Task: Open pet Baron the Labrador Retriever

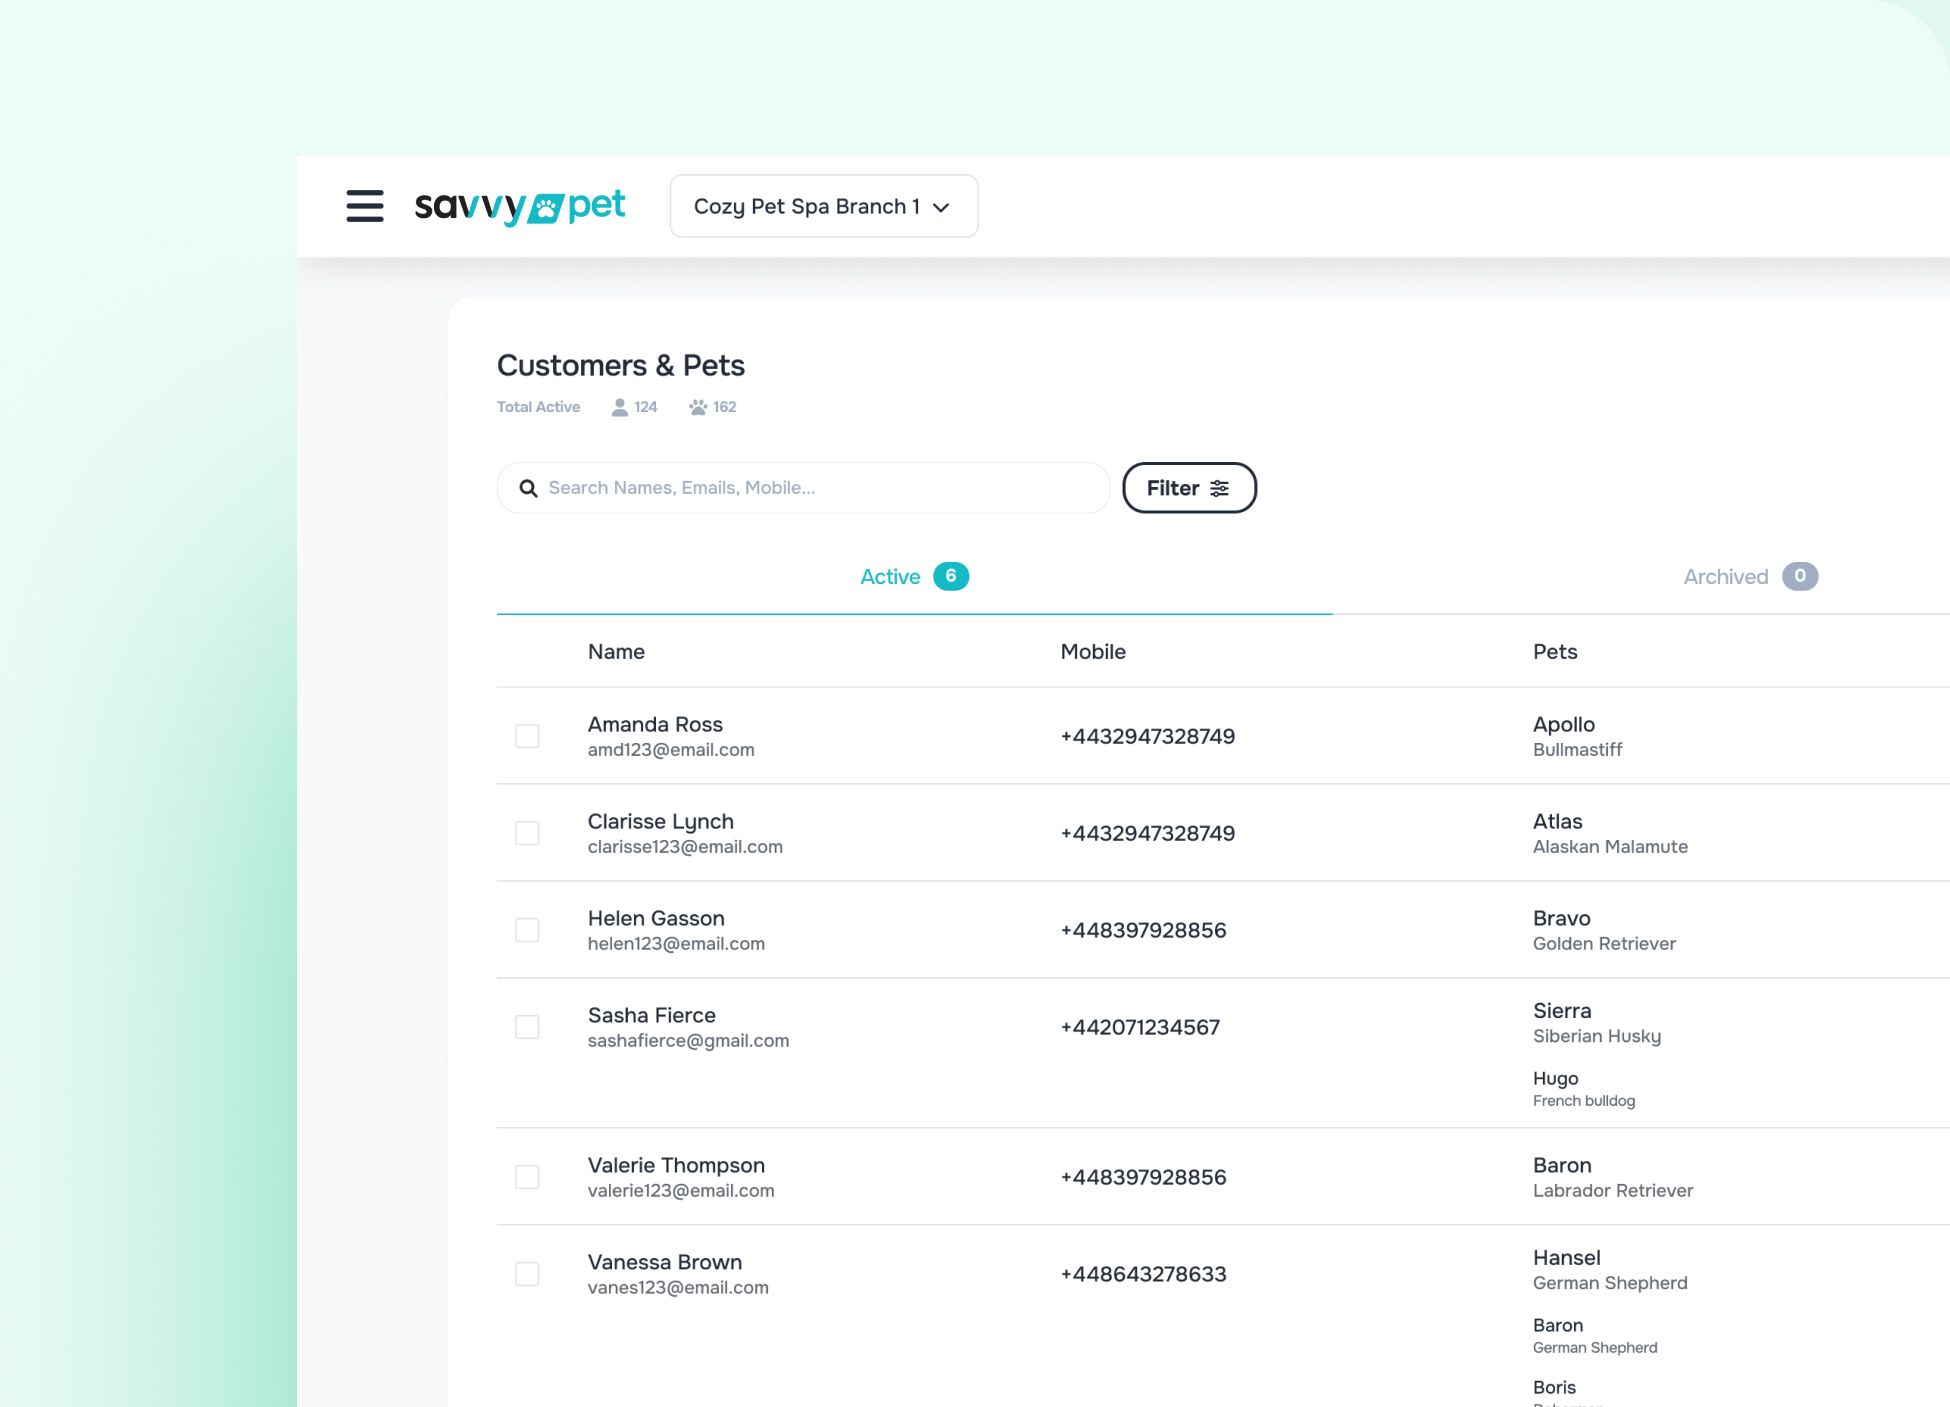Action: coord(1613,1177)
